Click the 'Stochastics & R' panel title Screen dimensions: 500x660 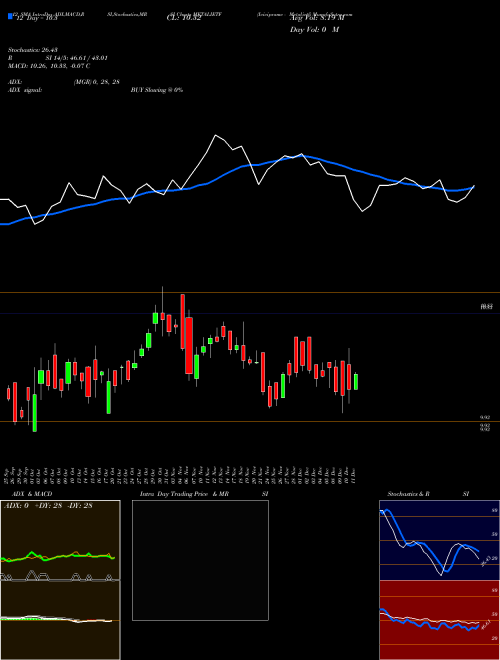(408, 494)
